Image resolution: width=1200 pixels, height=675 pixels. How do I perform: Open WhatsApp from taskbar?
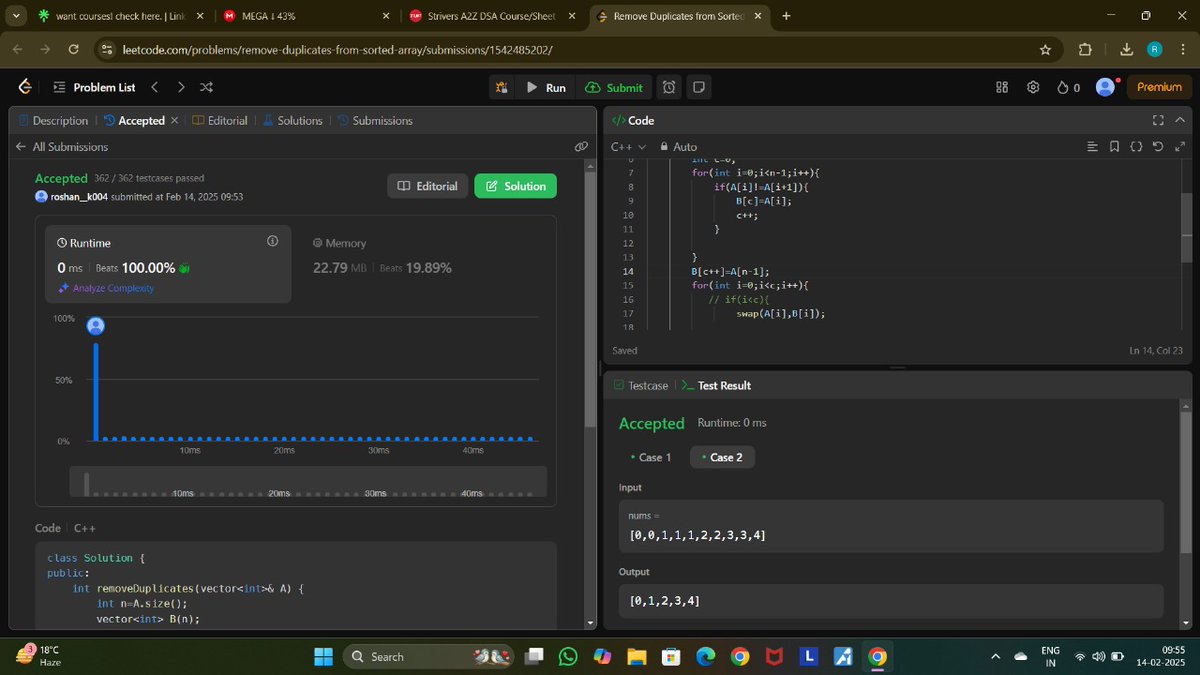click(x=568, y=656)
